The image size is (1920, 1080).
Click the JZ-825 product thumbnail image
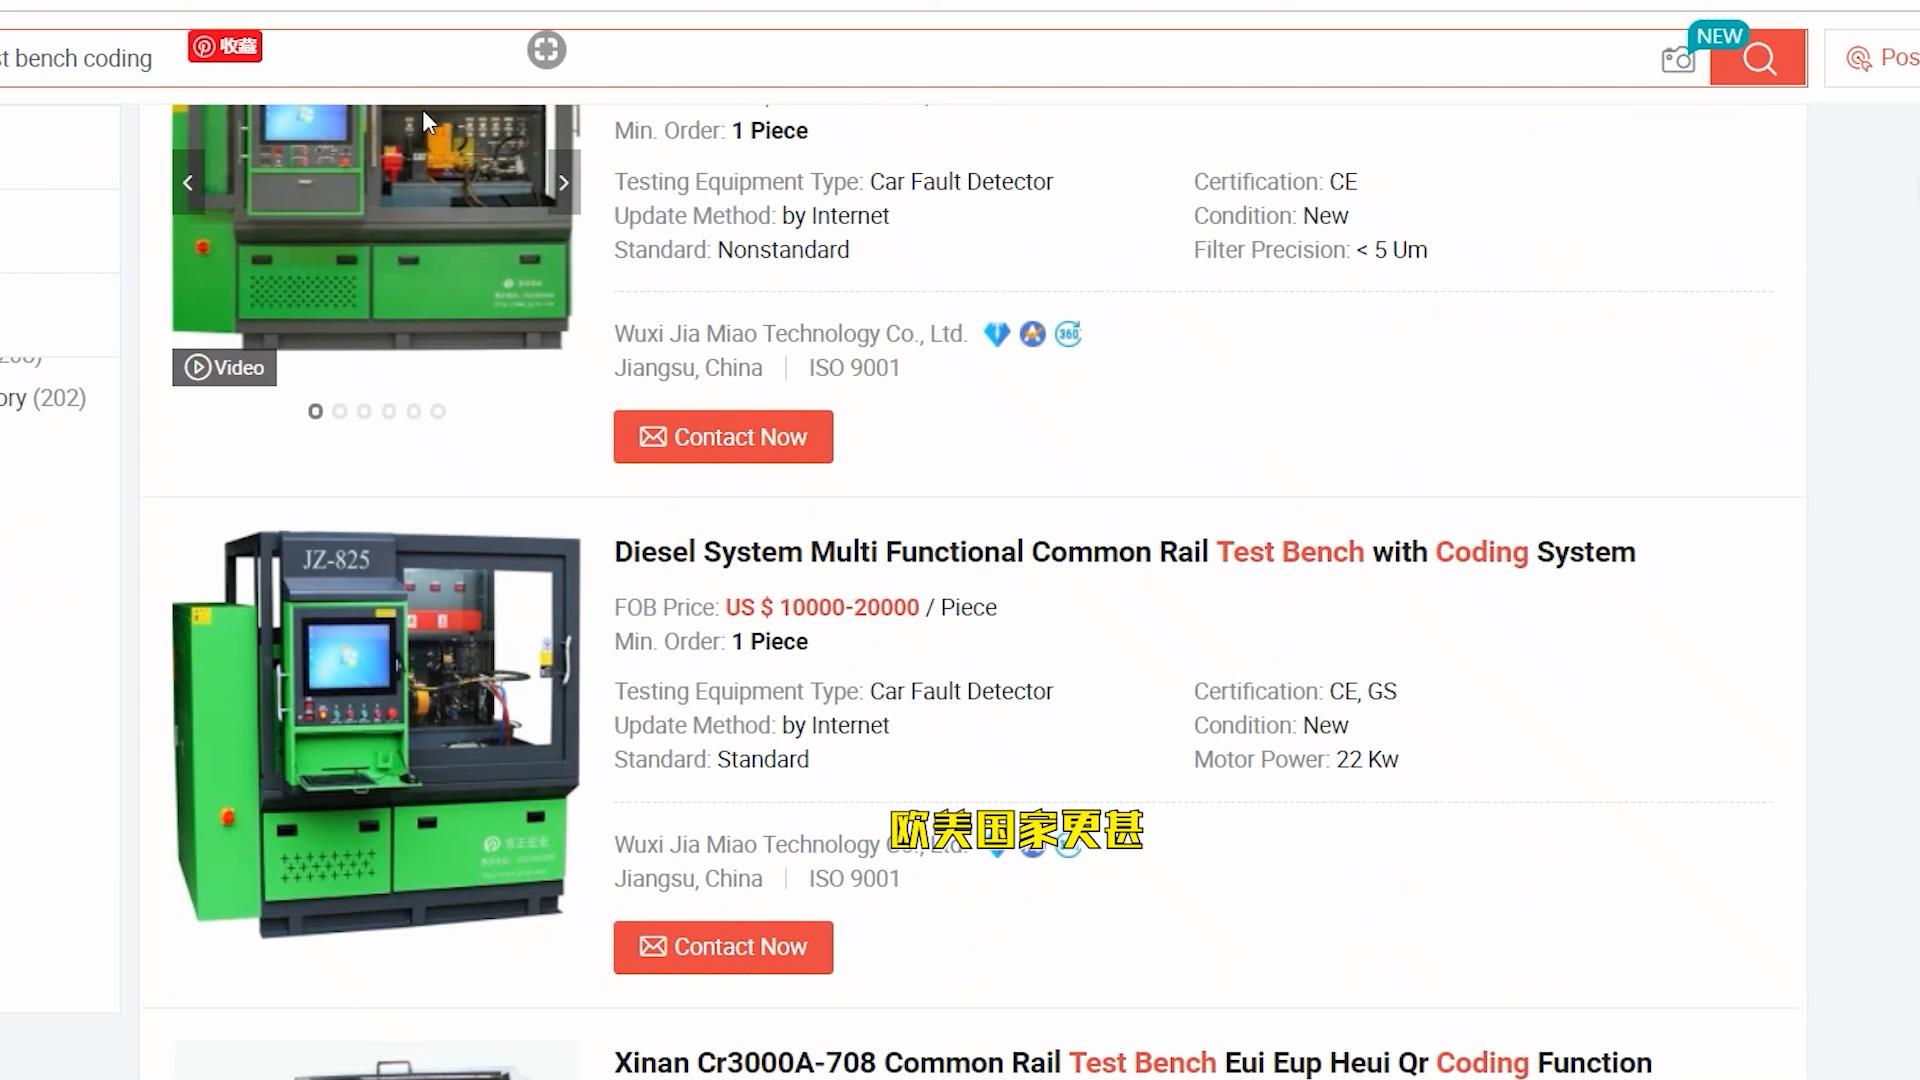point(376,735)
